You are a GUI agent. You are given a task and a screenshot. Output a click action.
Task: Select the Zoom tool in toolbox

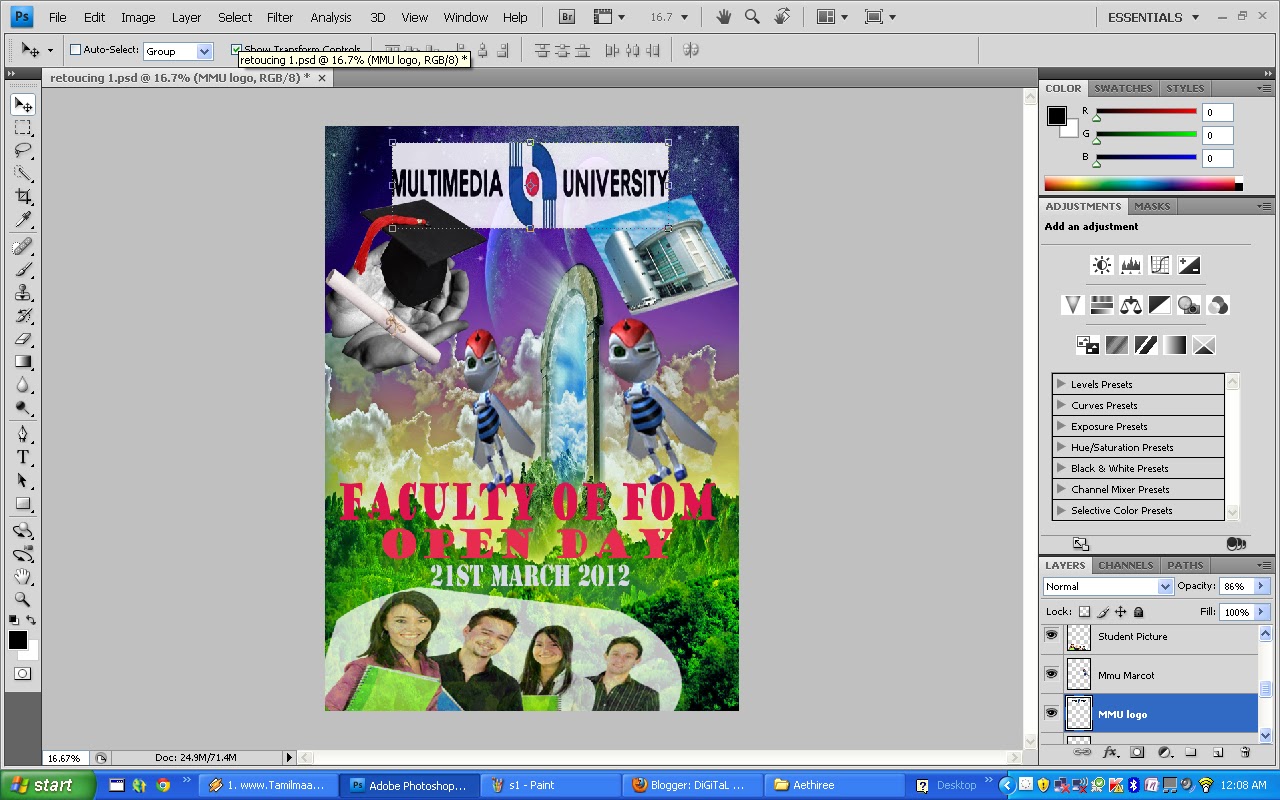(x=23, y=599)
